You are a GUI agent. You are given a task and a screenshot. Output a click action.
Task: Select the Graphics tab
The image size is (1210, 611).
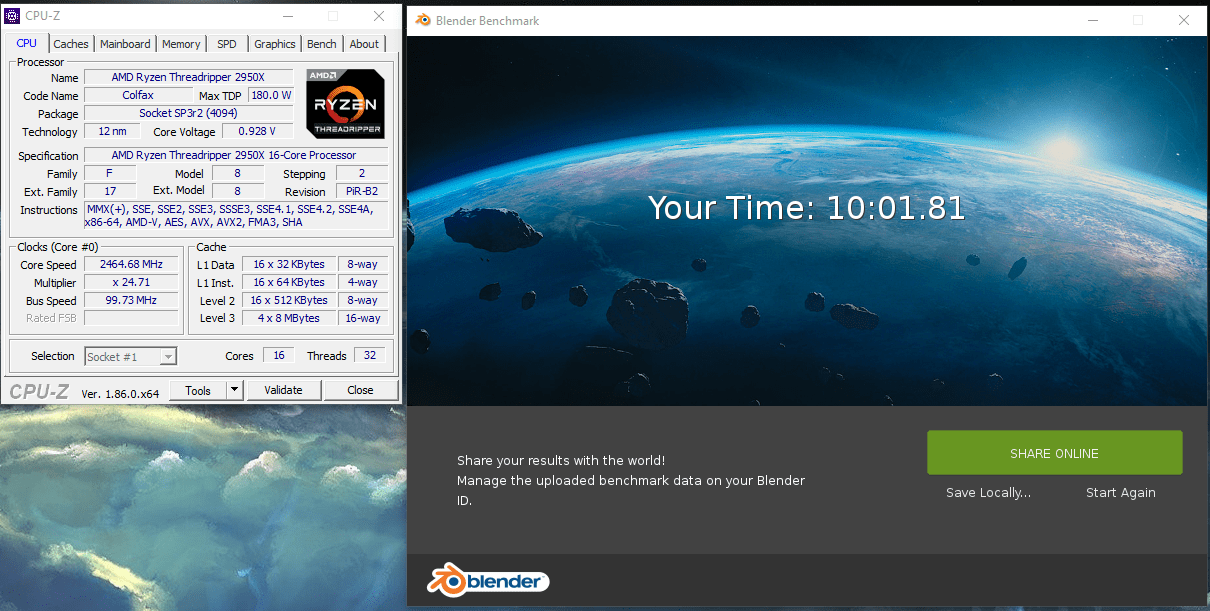click(274, 44)
